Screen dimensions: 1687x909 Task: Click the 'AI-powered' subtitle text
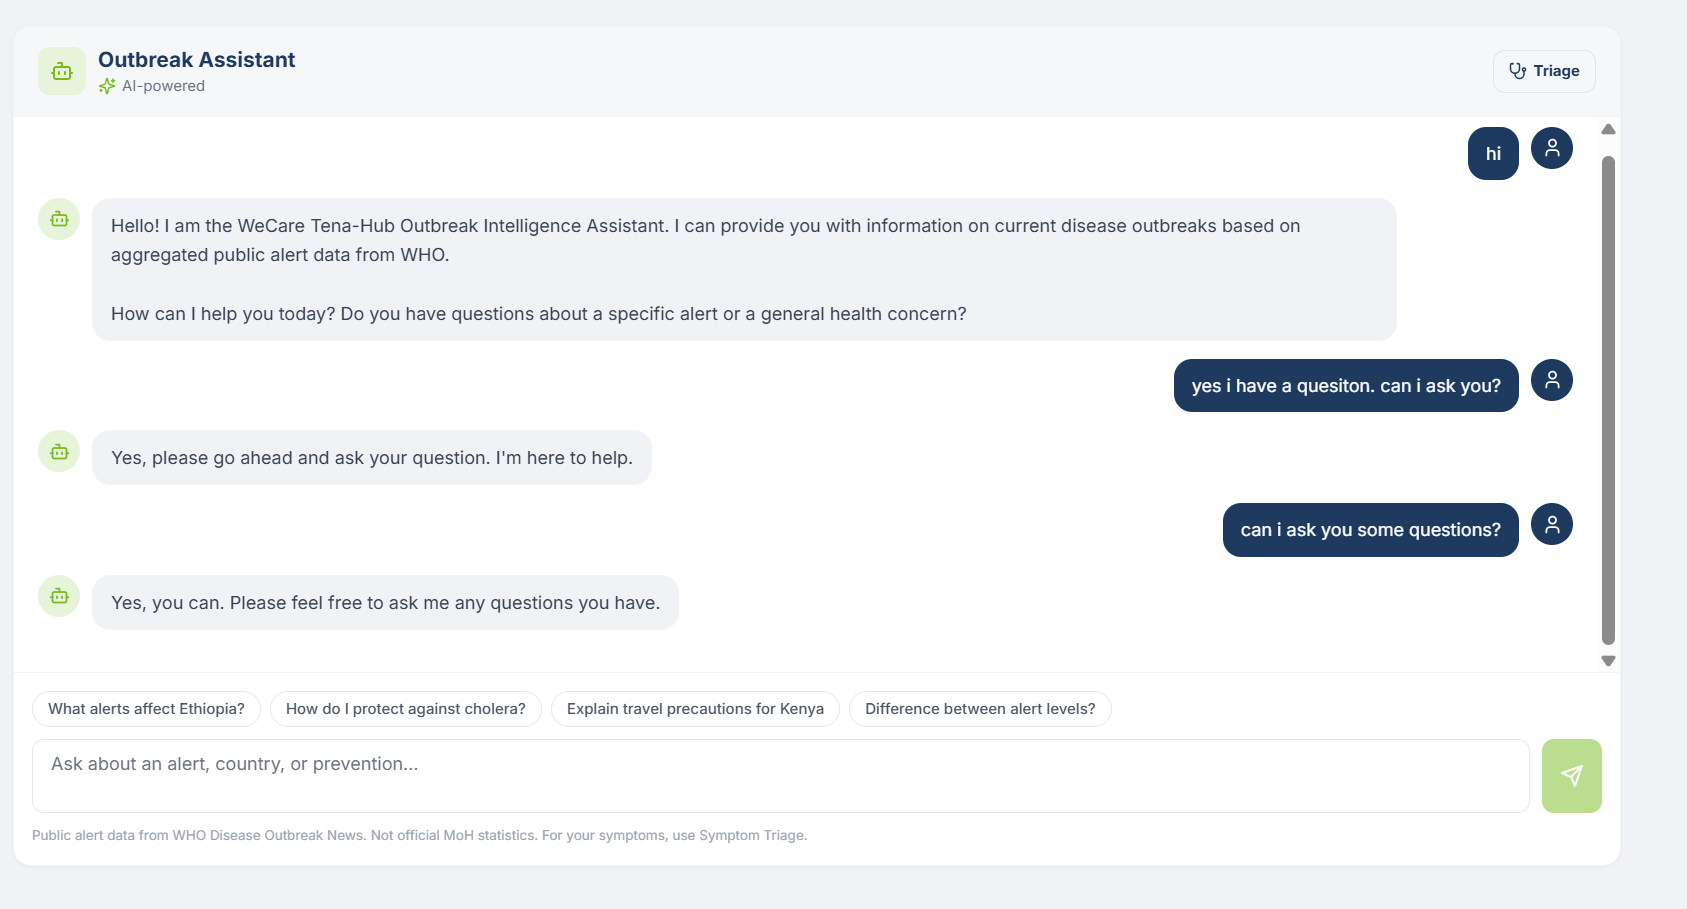(163, 86)
